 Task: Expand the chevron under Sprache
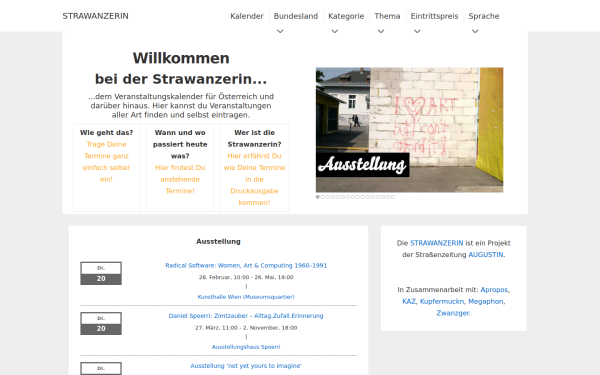click(475, 31)
